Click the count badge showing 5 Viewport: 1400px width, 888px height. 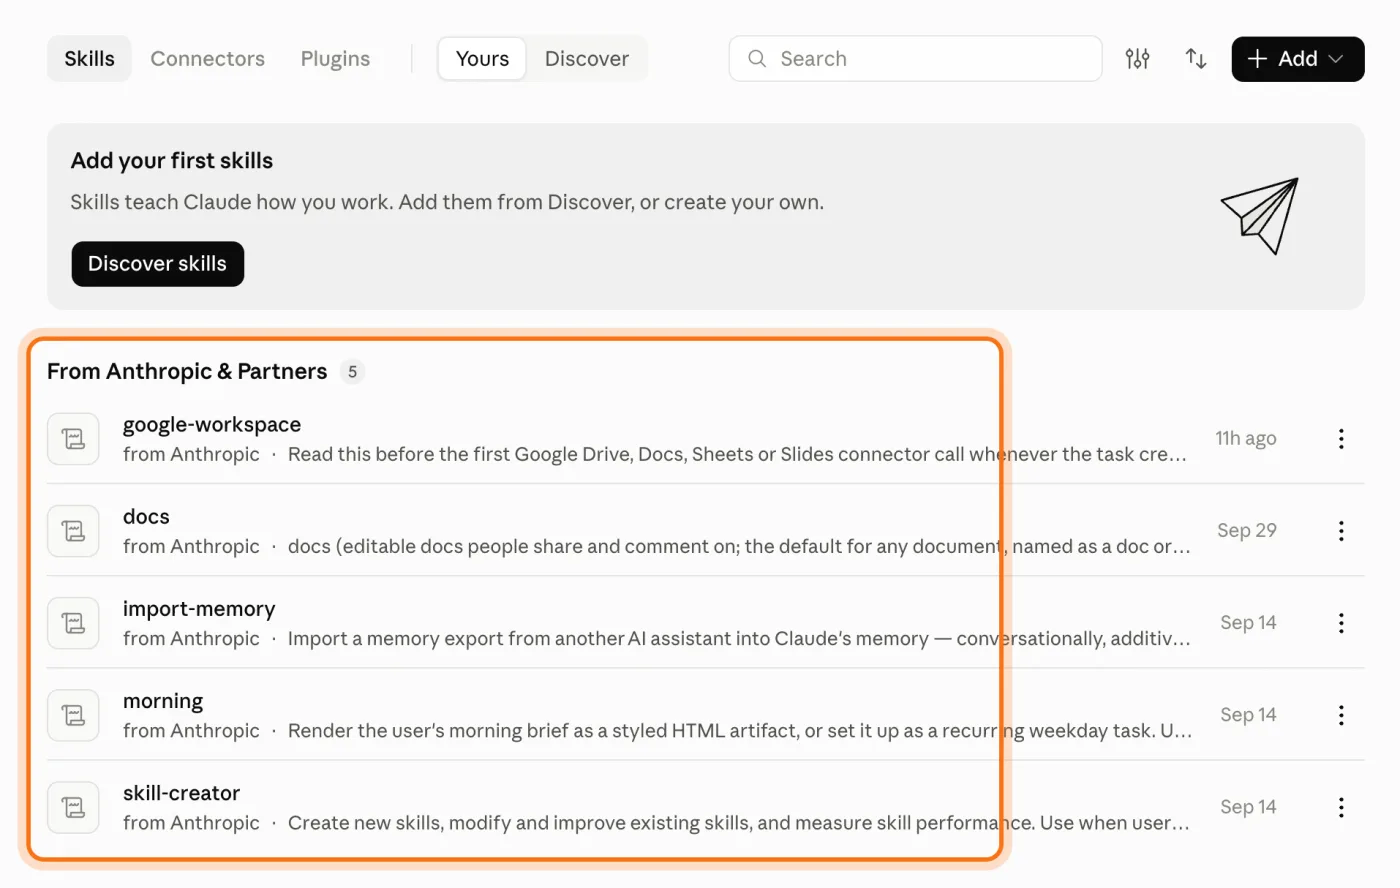(x=352, y=372)
